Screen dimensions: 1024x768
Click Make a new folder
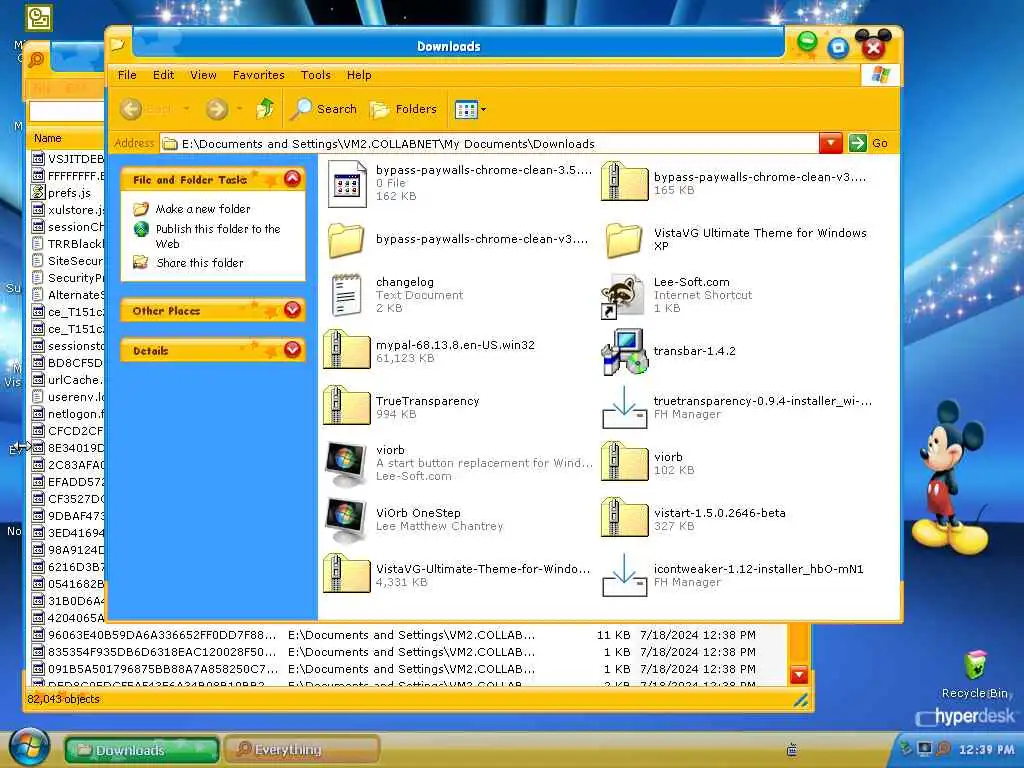point(202,209)
